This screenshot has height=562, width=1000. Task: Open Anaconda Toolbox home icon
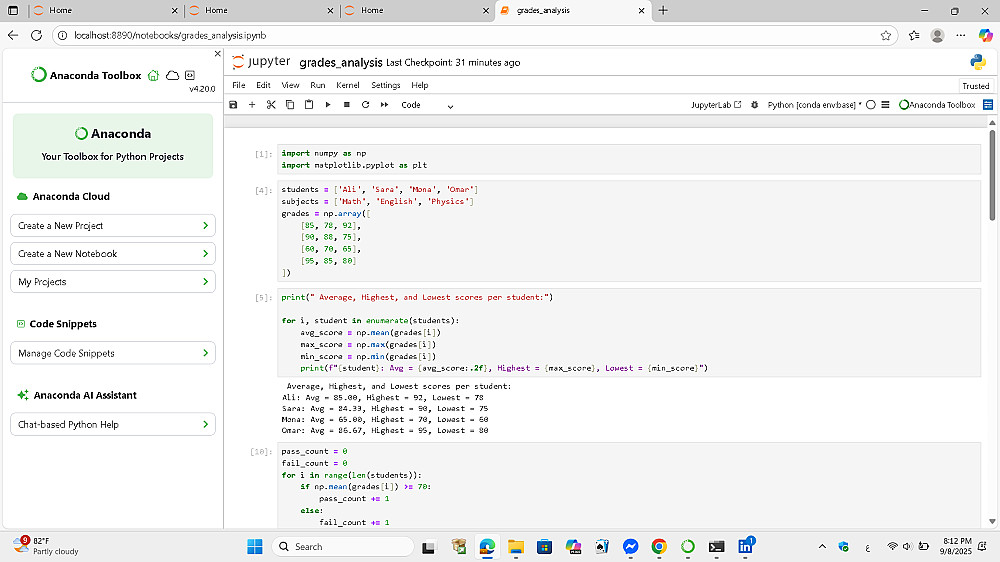pos(153,75)
